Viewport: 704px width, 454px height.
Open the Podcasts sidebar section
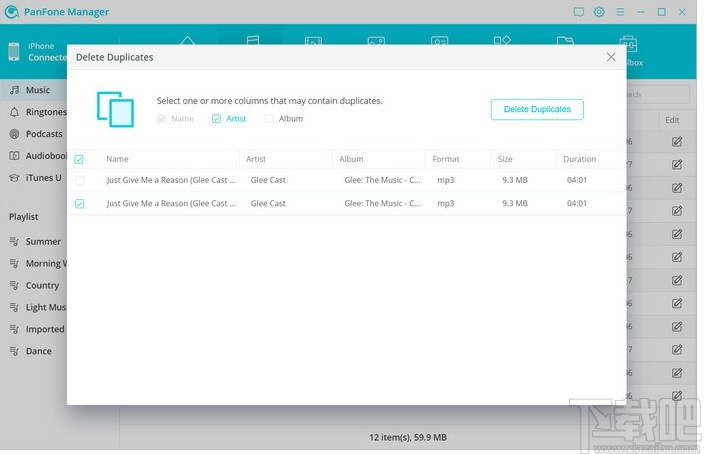[x=34, y=134]
